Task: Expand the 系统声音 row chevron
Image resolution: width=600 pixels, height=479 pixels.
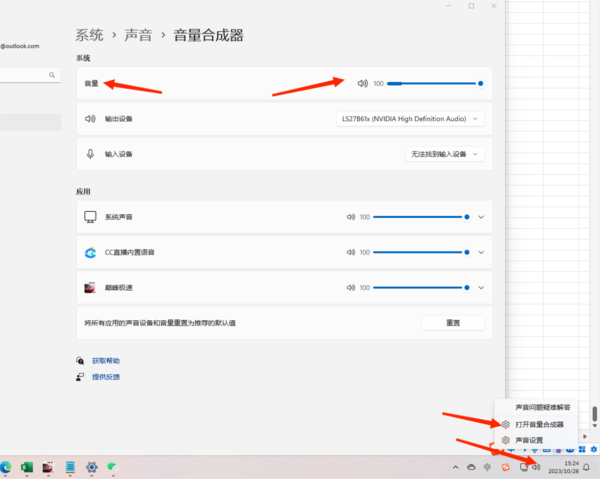Action: [481, 217]
